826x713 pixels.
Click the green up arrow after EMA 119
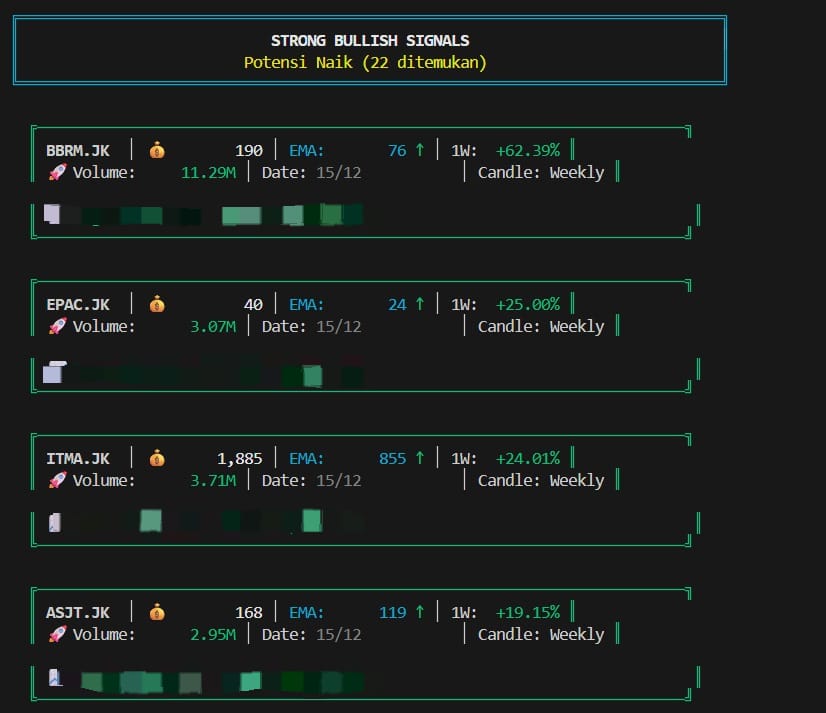coord(420,612)
